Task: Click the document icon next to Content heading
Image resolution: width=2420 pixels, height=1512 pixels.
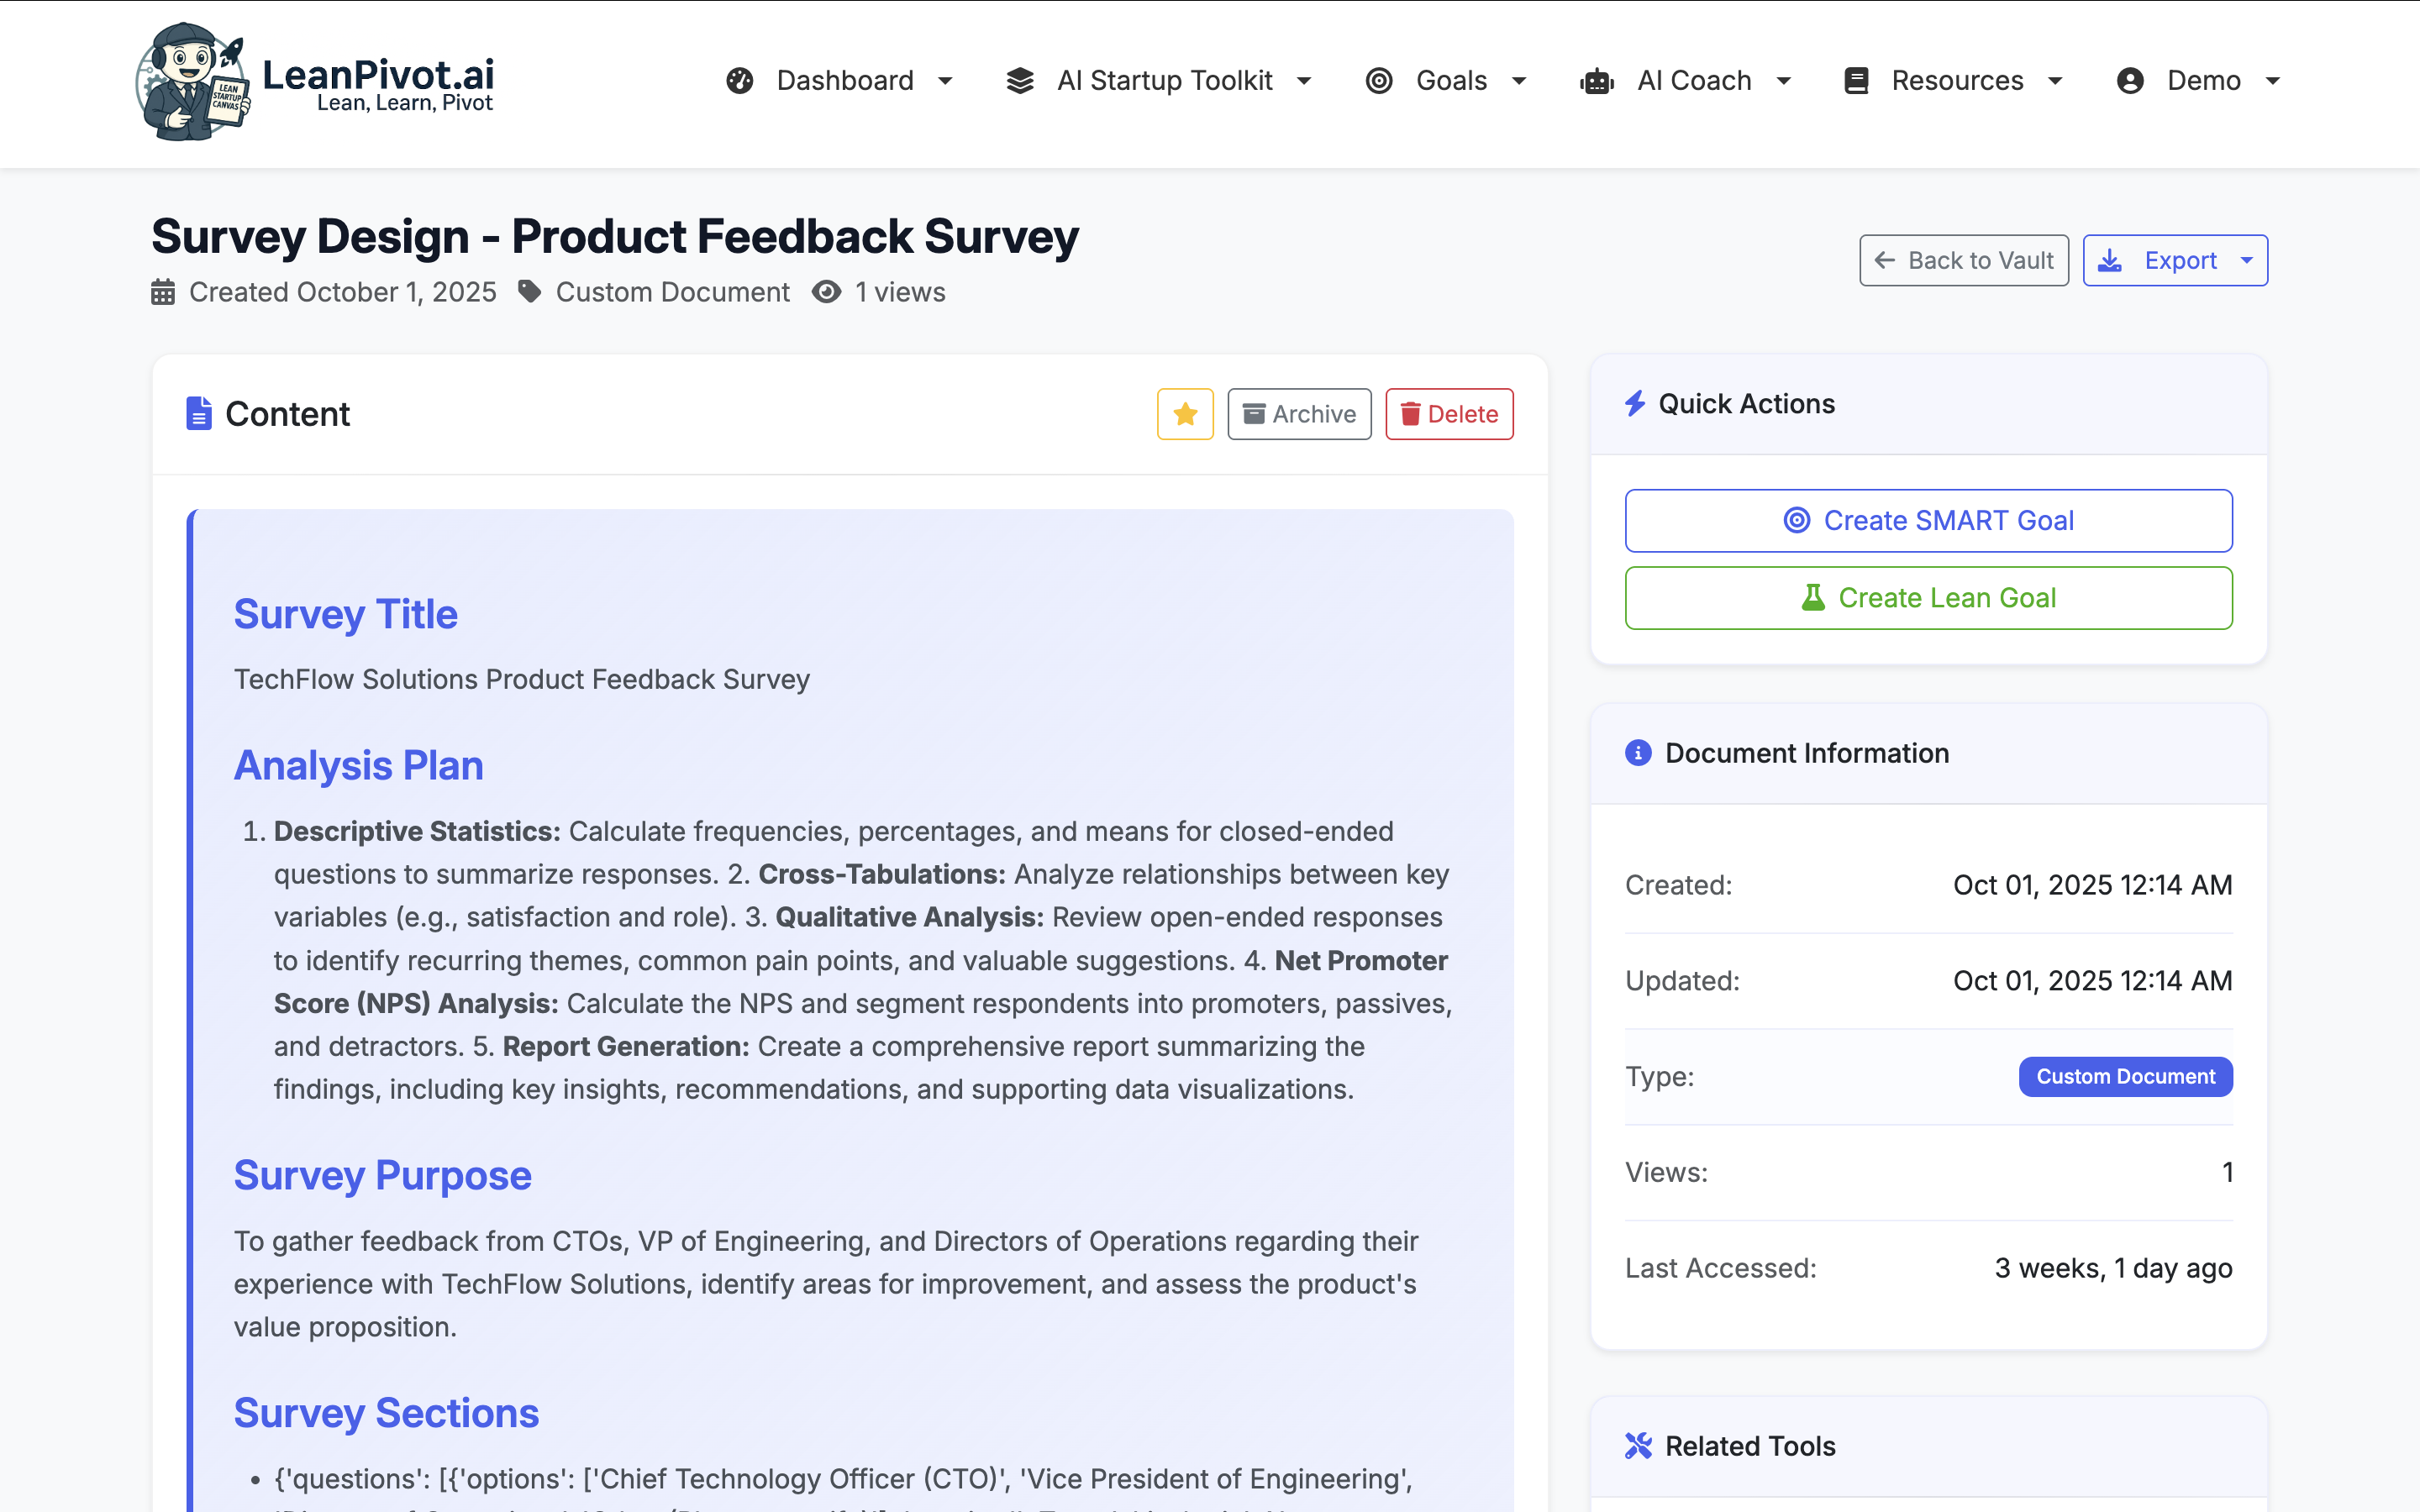Action: (x=199, y=413)
